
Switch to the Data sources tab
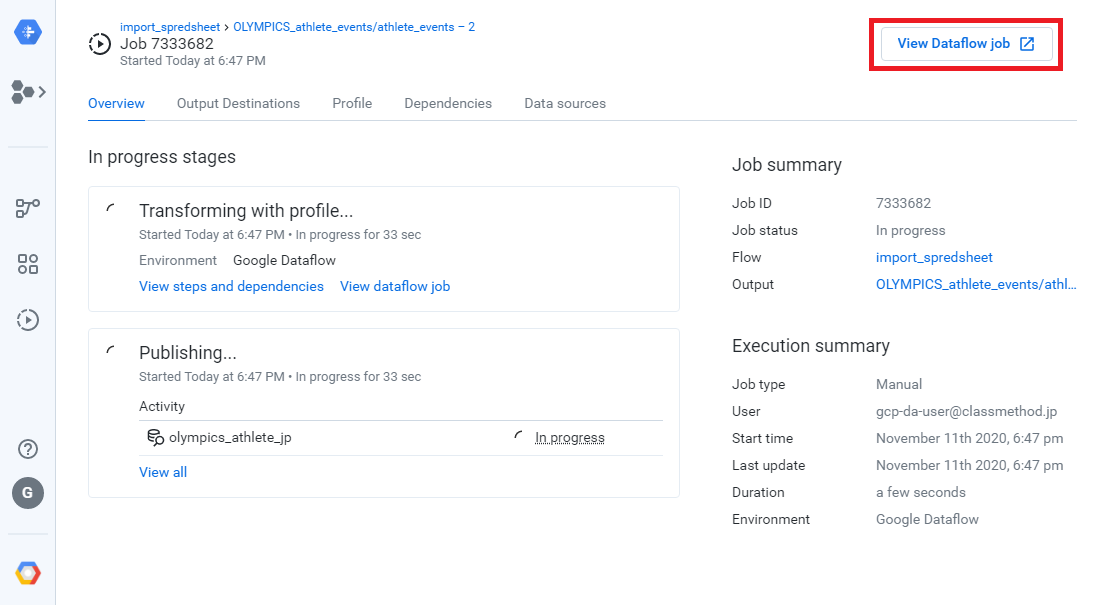tap(564, 103)
